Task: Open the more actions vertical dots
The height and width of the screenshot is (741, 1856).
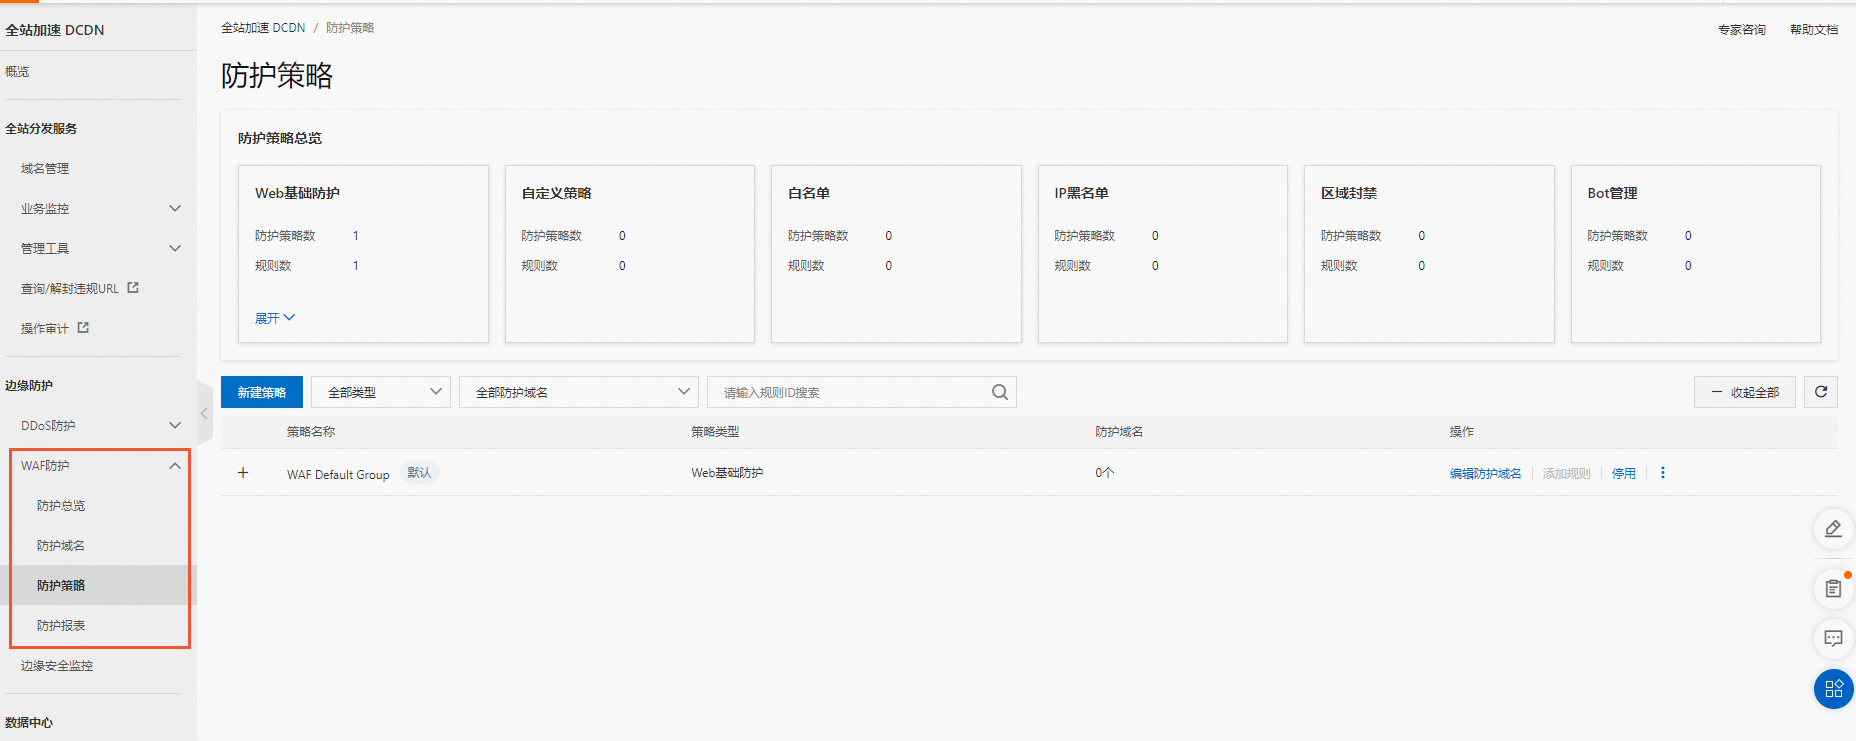Action: pos(1662,473)
